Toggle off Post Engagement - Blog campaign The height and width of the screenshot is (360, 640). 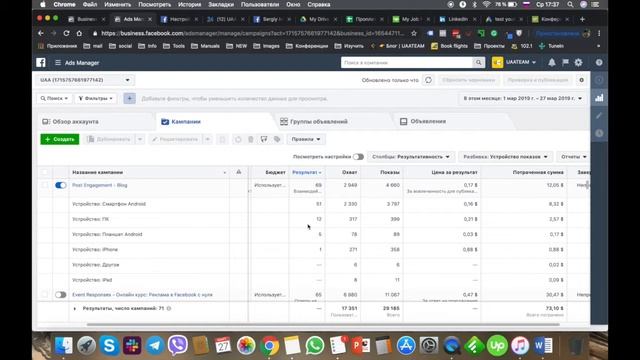[x=60, y=185]
